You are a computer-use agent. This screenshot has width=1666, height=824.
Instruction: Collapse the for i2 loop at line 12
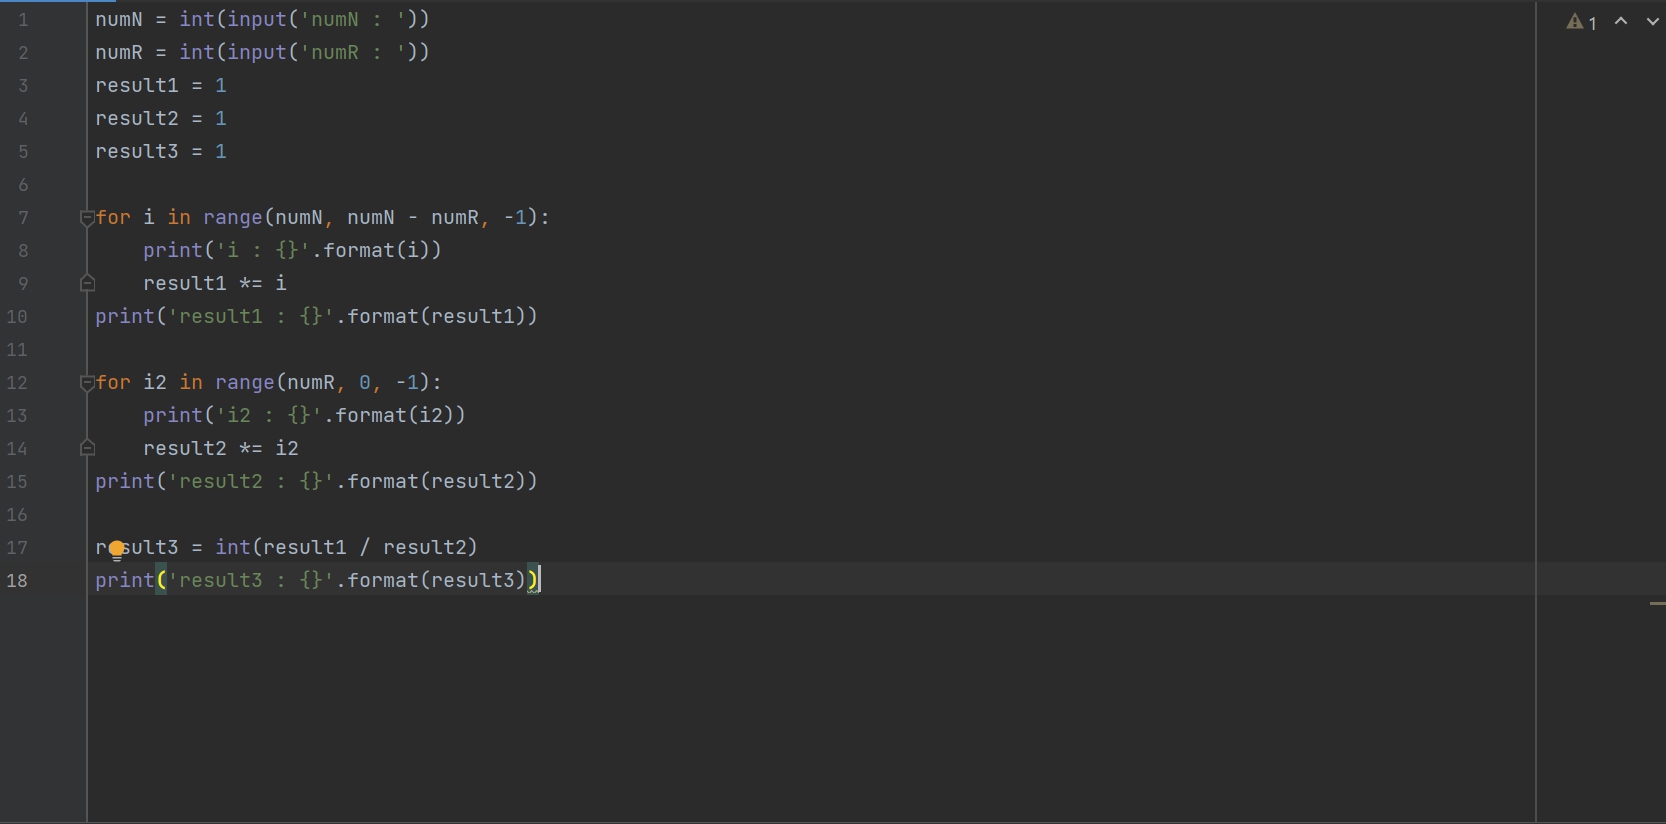[x=87, y=383]
